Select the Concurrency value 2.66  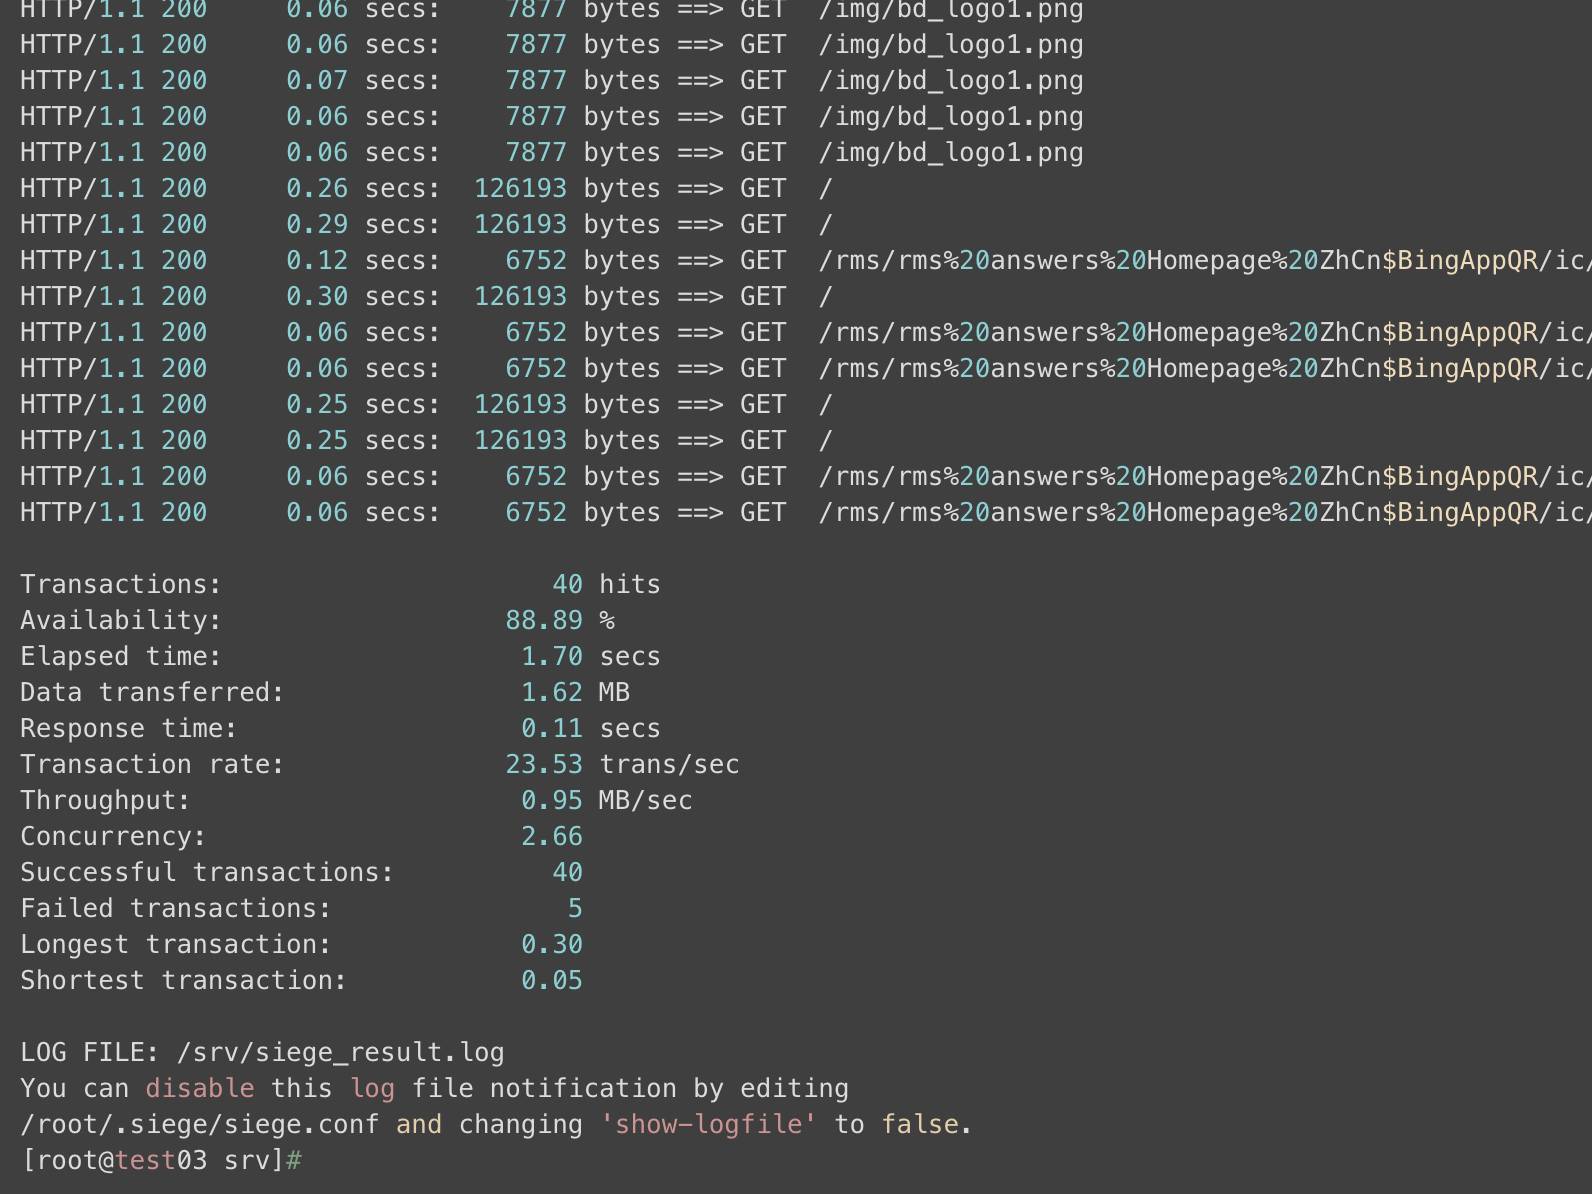pos(552,836)
